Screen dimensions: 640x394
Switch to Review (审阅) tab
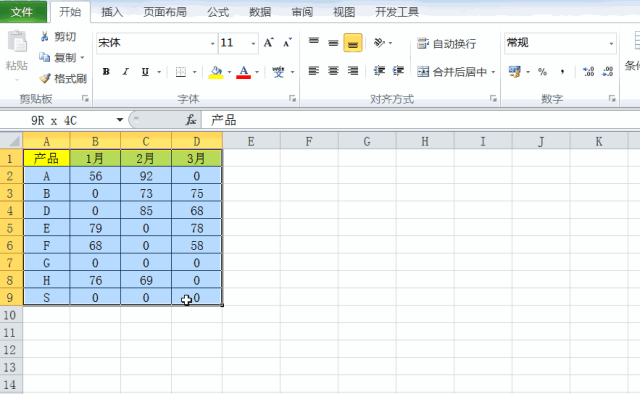(x=302, y=12)
